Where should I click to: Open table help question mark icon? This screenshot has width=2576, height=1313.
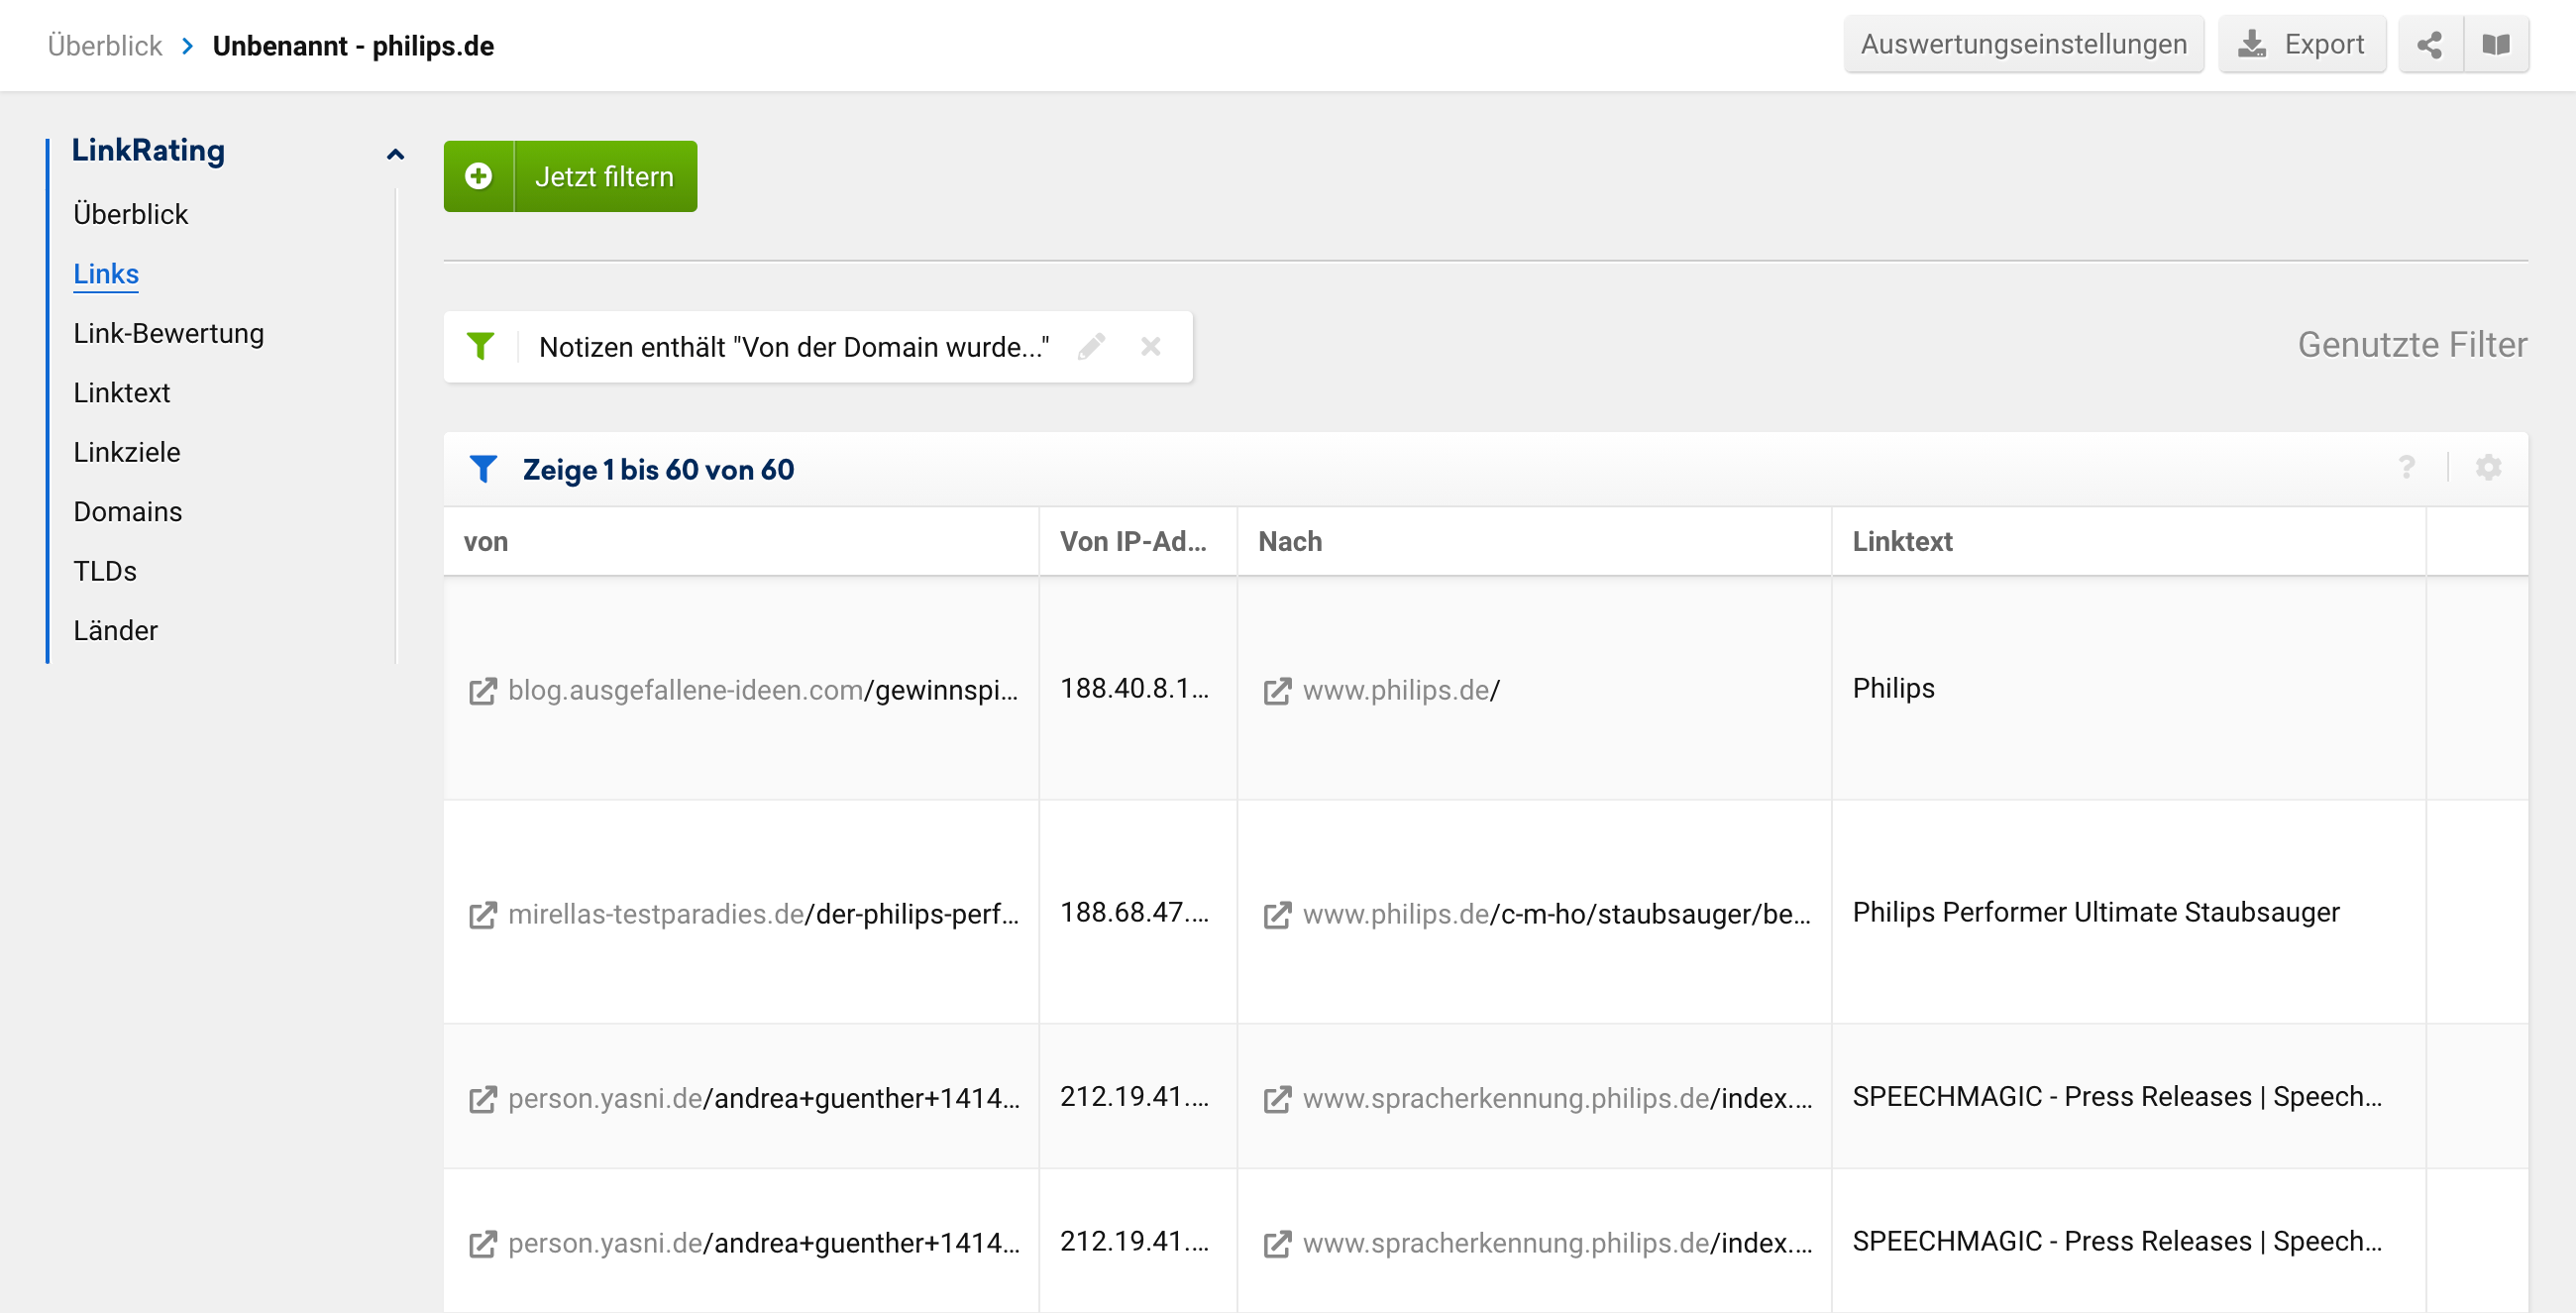(2406, 467)
